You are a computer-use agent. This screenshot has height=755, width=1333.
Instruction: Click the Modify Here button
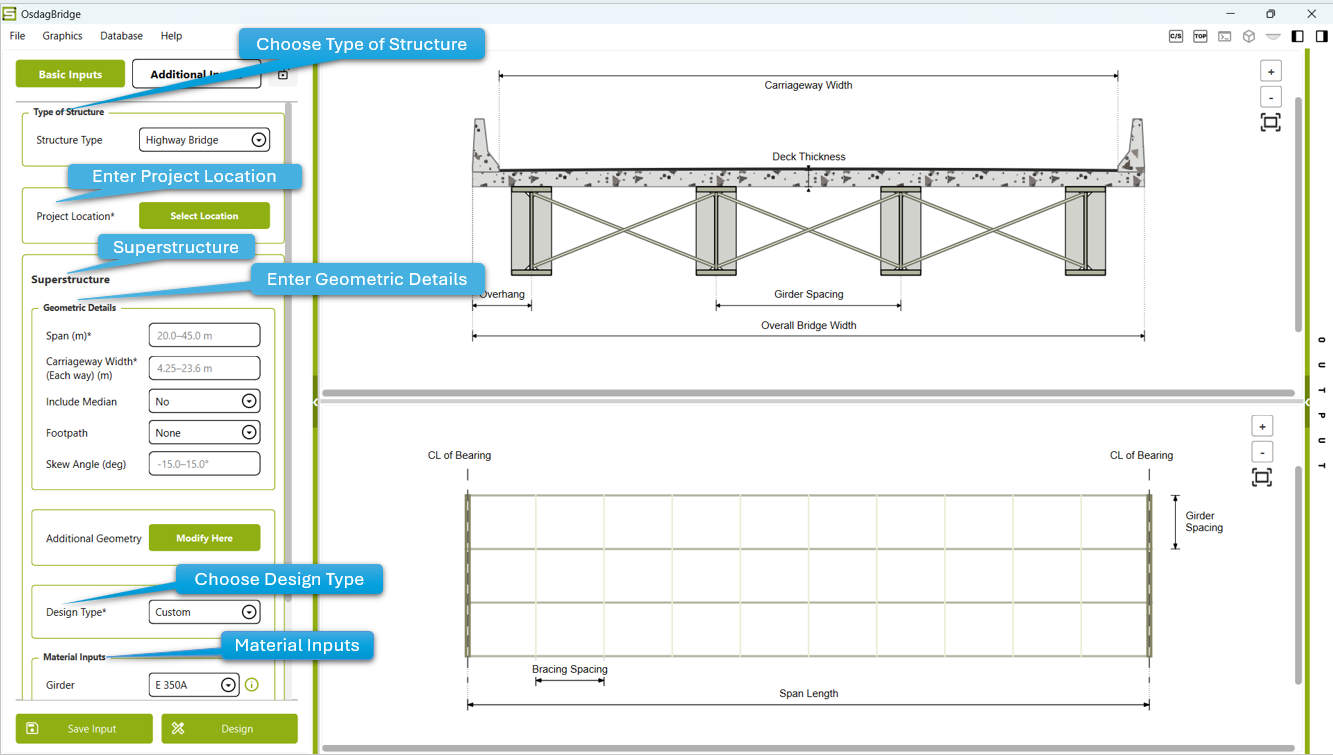click(x=204, y=538)
